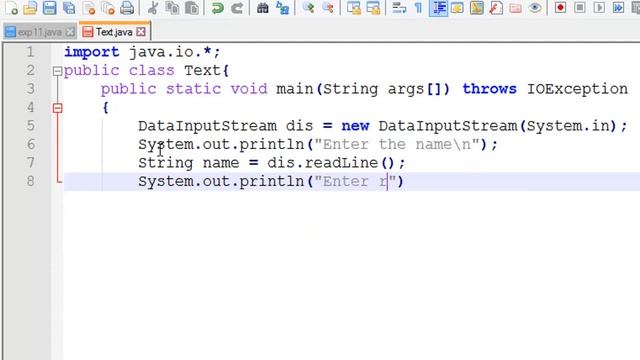Viewport: 640px width, 360px height.
Task: Click line number 8 in the margin
Action: (30, 181)
